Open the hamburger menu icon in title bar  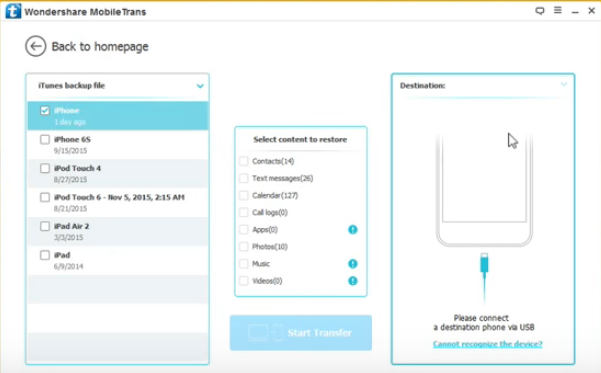558,10
